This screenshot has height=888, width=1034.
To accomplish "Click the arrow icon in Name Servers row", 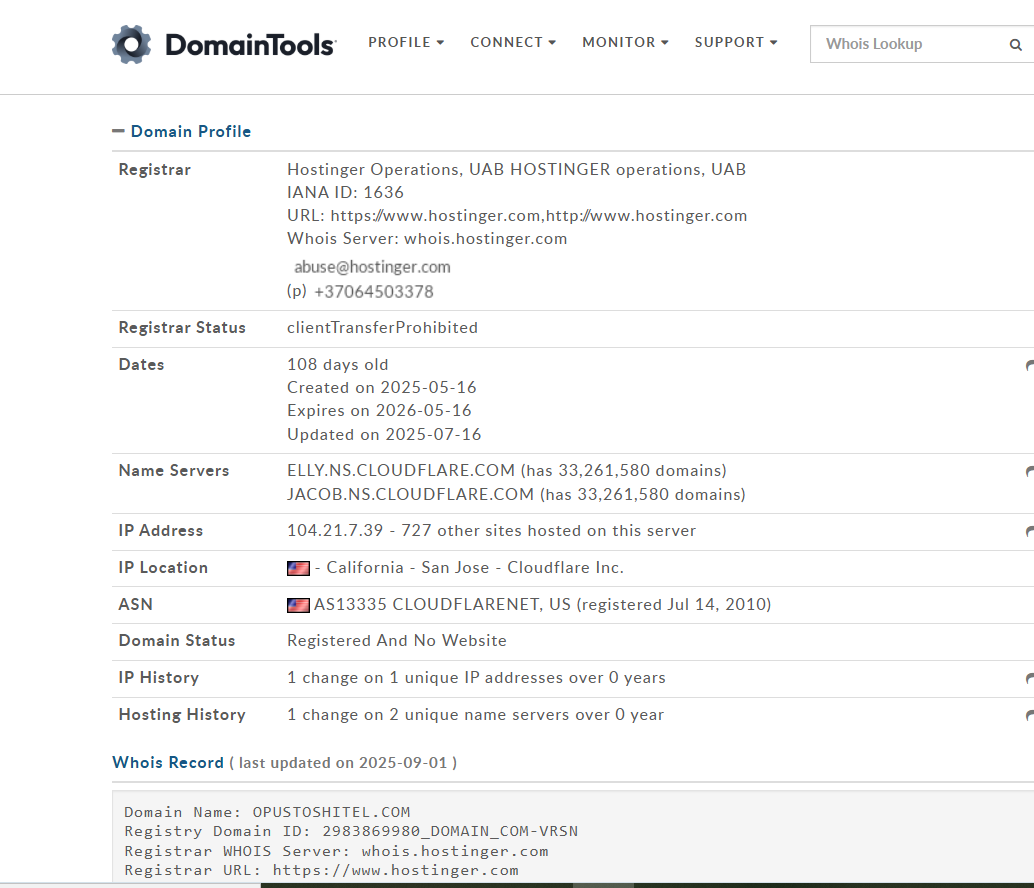I will (x=1029, y=471).
